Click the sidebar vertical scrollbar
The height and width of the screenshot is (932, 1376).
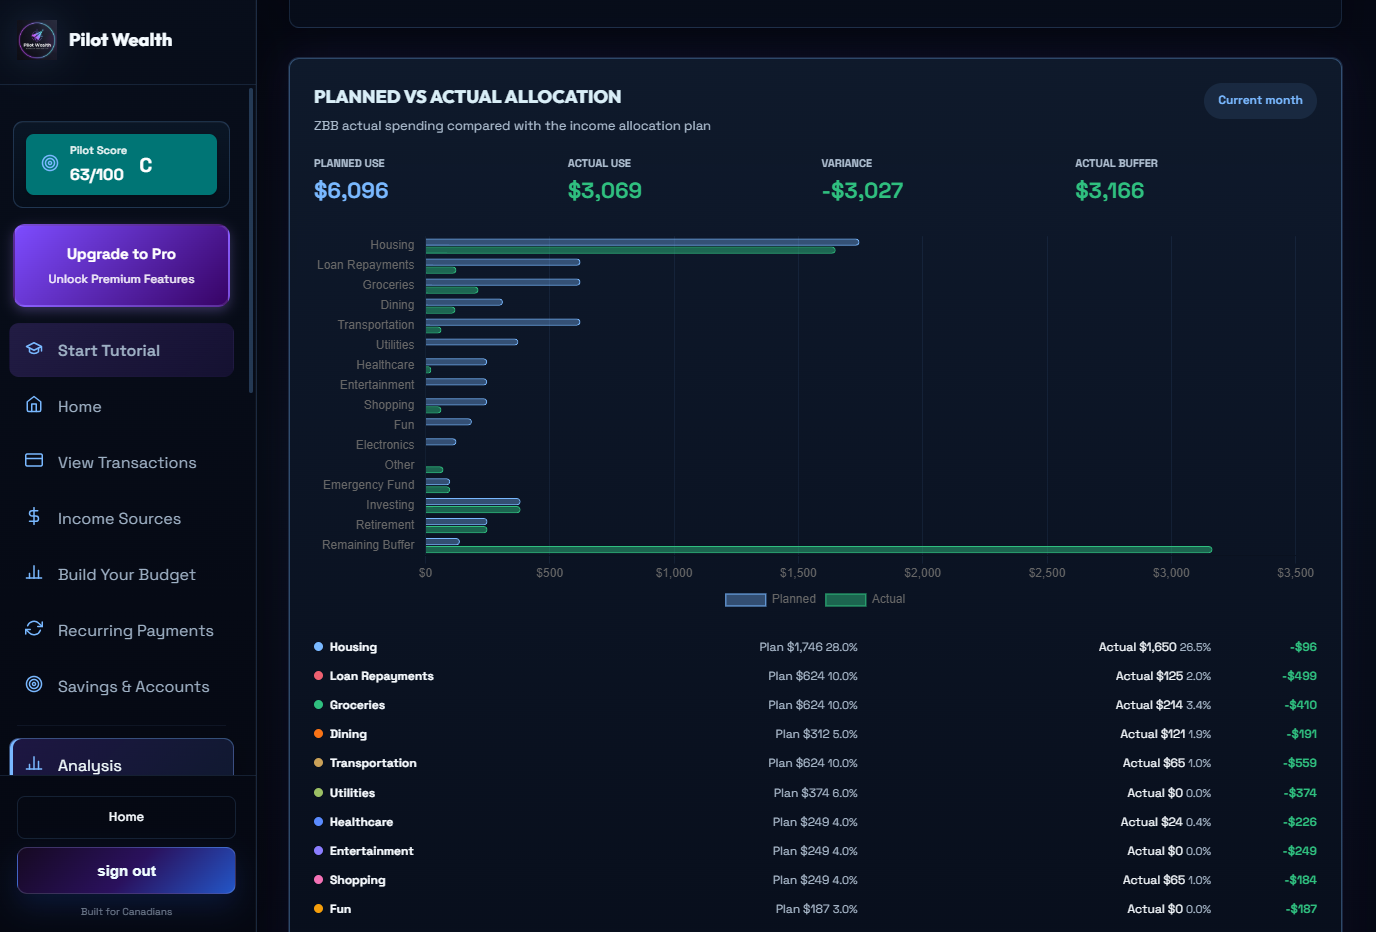click(x=251, y=240)
